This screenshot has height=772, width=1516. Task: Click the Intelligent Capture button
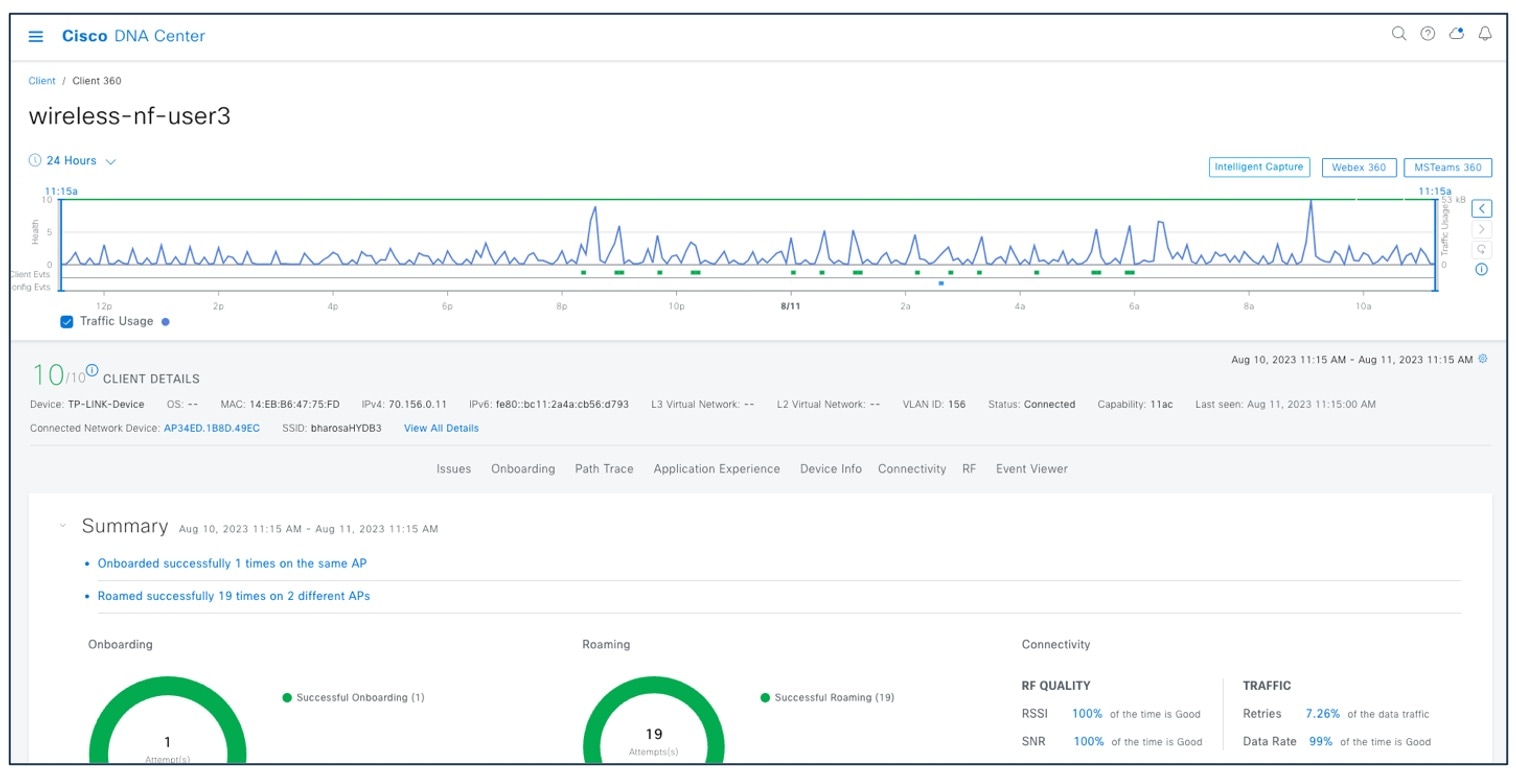tap(1259, 167)
